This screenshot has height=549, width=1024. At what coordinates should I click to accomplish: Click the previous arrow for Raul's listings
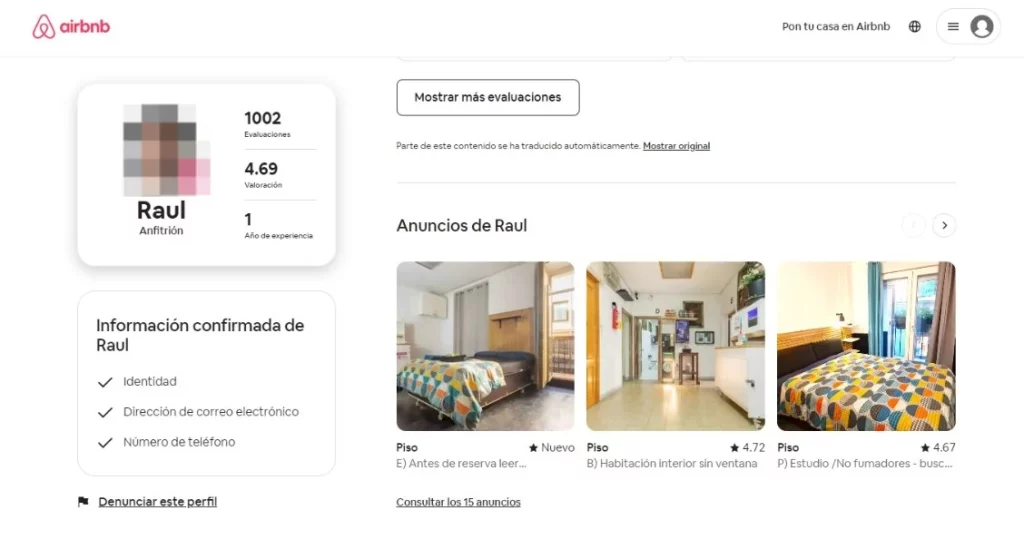tap(913, 226)
